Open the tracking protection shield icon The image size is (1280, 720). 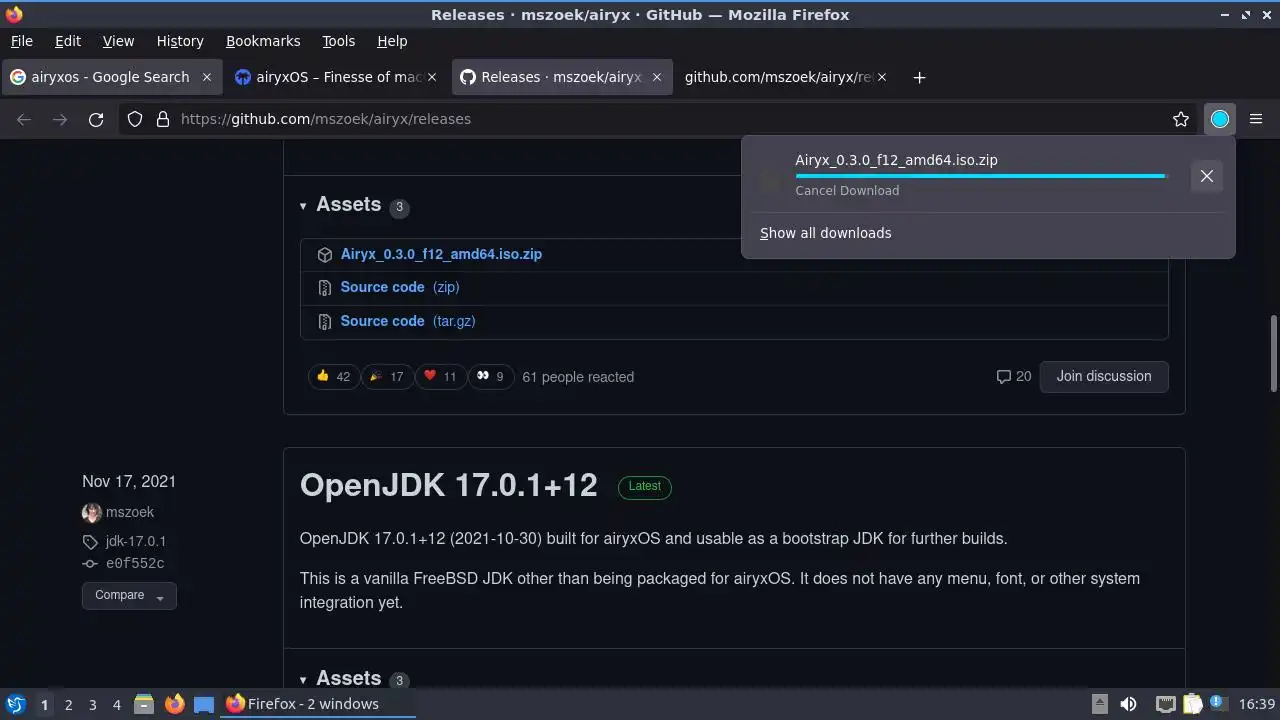135,119
